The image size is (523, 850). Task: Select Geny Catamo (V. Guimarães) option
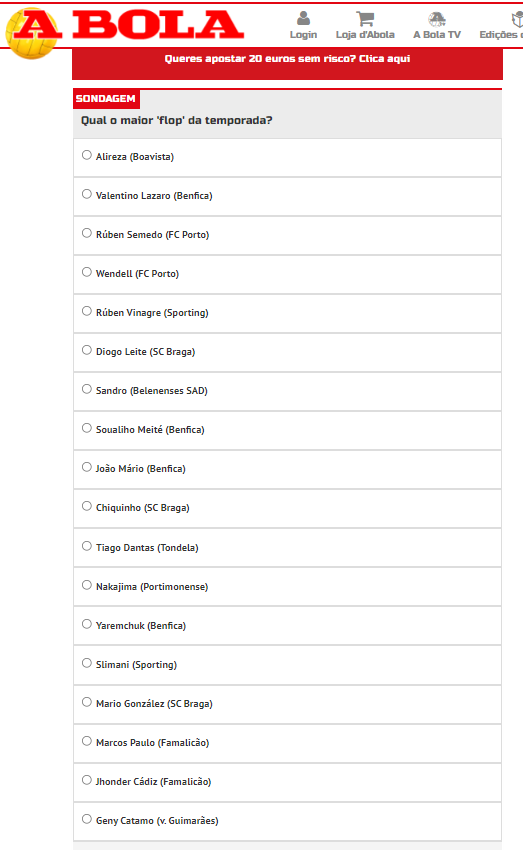[87, 819]
